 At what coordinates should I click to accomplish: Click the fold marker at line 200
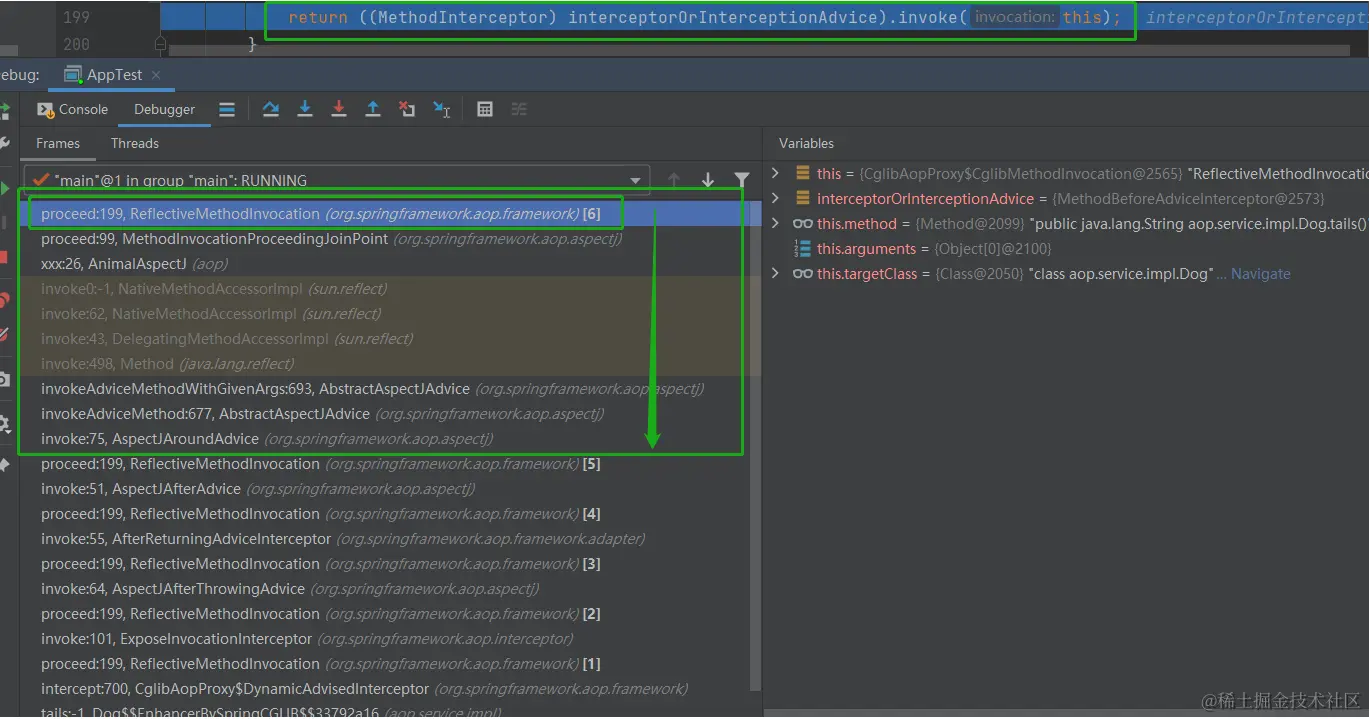(160, 44)
